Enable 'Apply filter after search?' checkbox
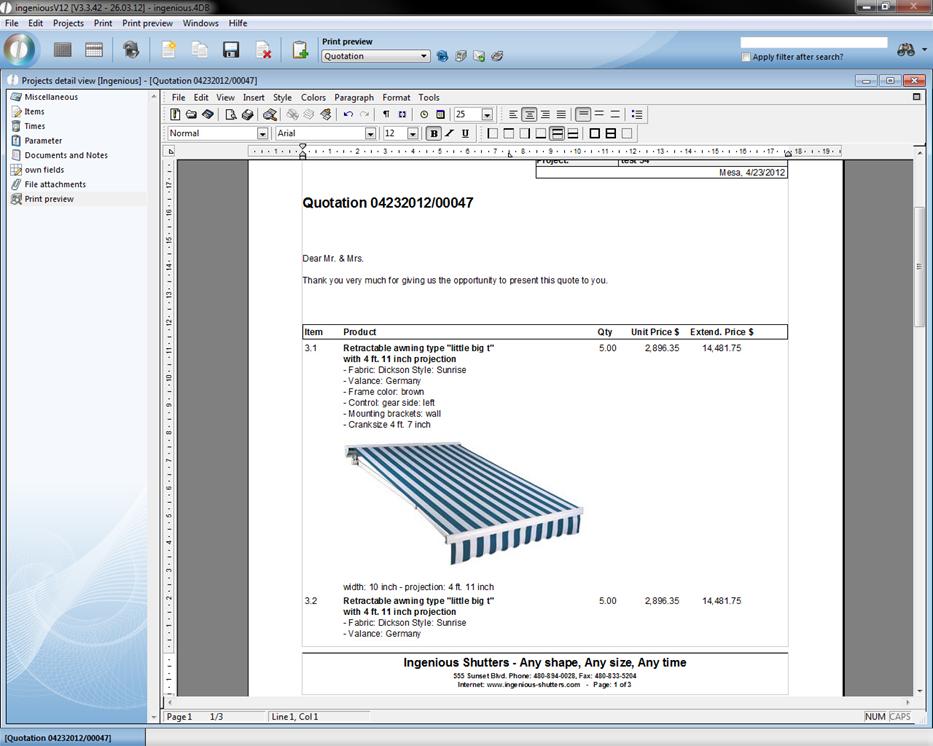 (746, 57)
